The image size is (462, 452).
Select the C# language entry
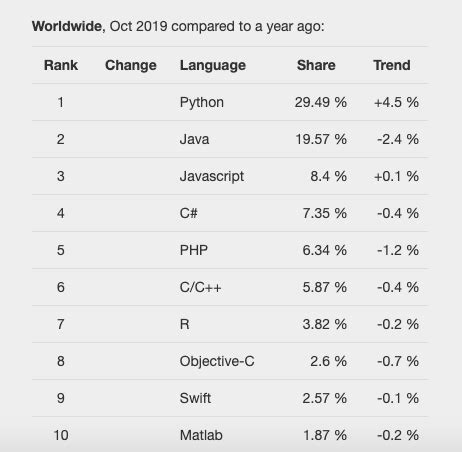(189, 213)
